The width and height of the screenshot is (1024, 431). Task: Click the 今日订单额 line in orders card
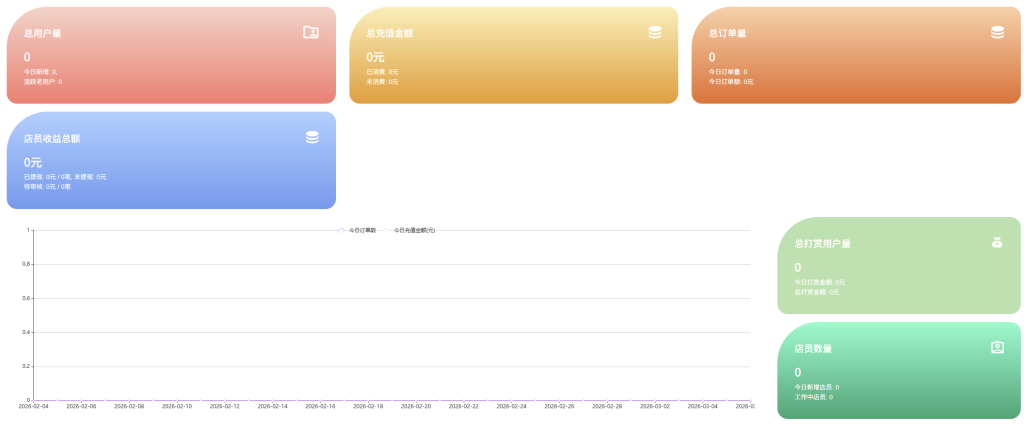pyautogui.click(x=730, y=81)
